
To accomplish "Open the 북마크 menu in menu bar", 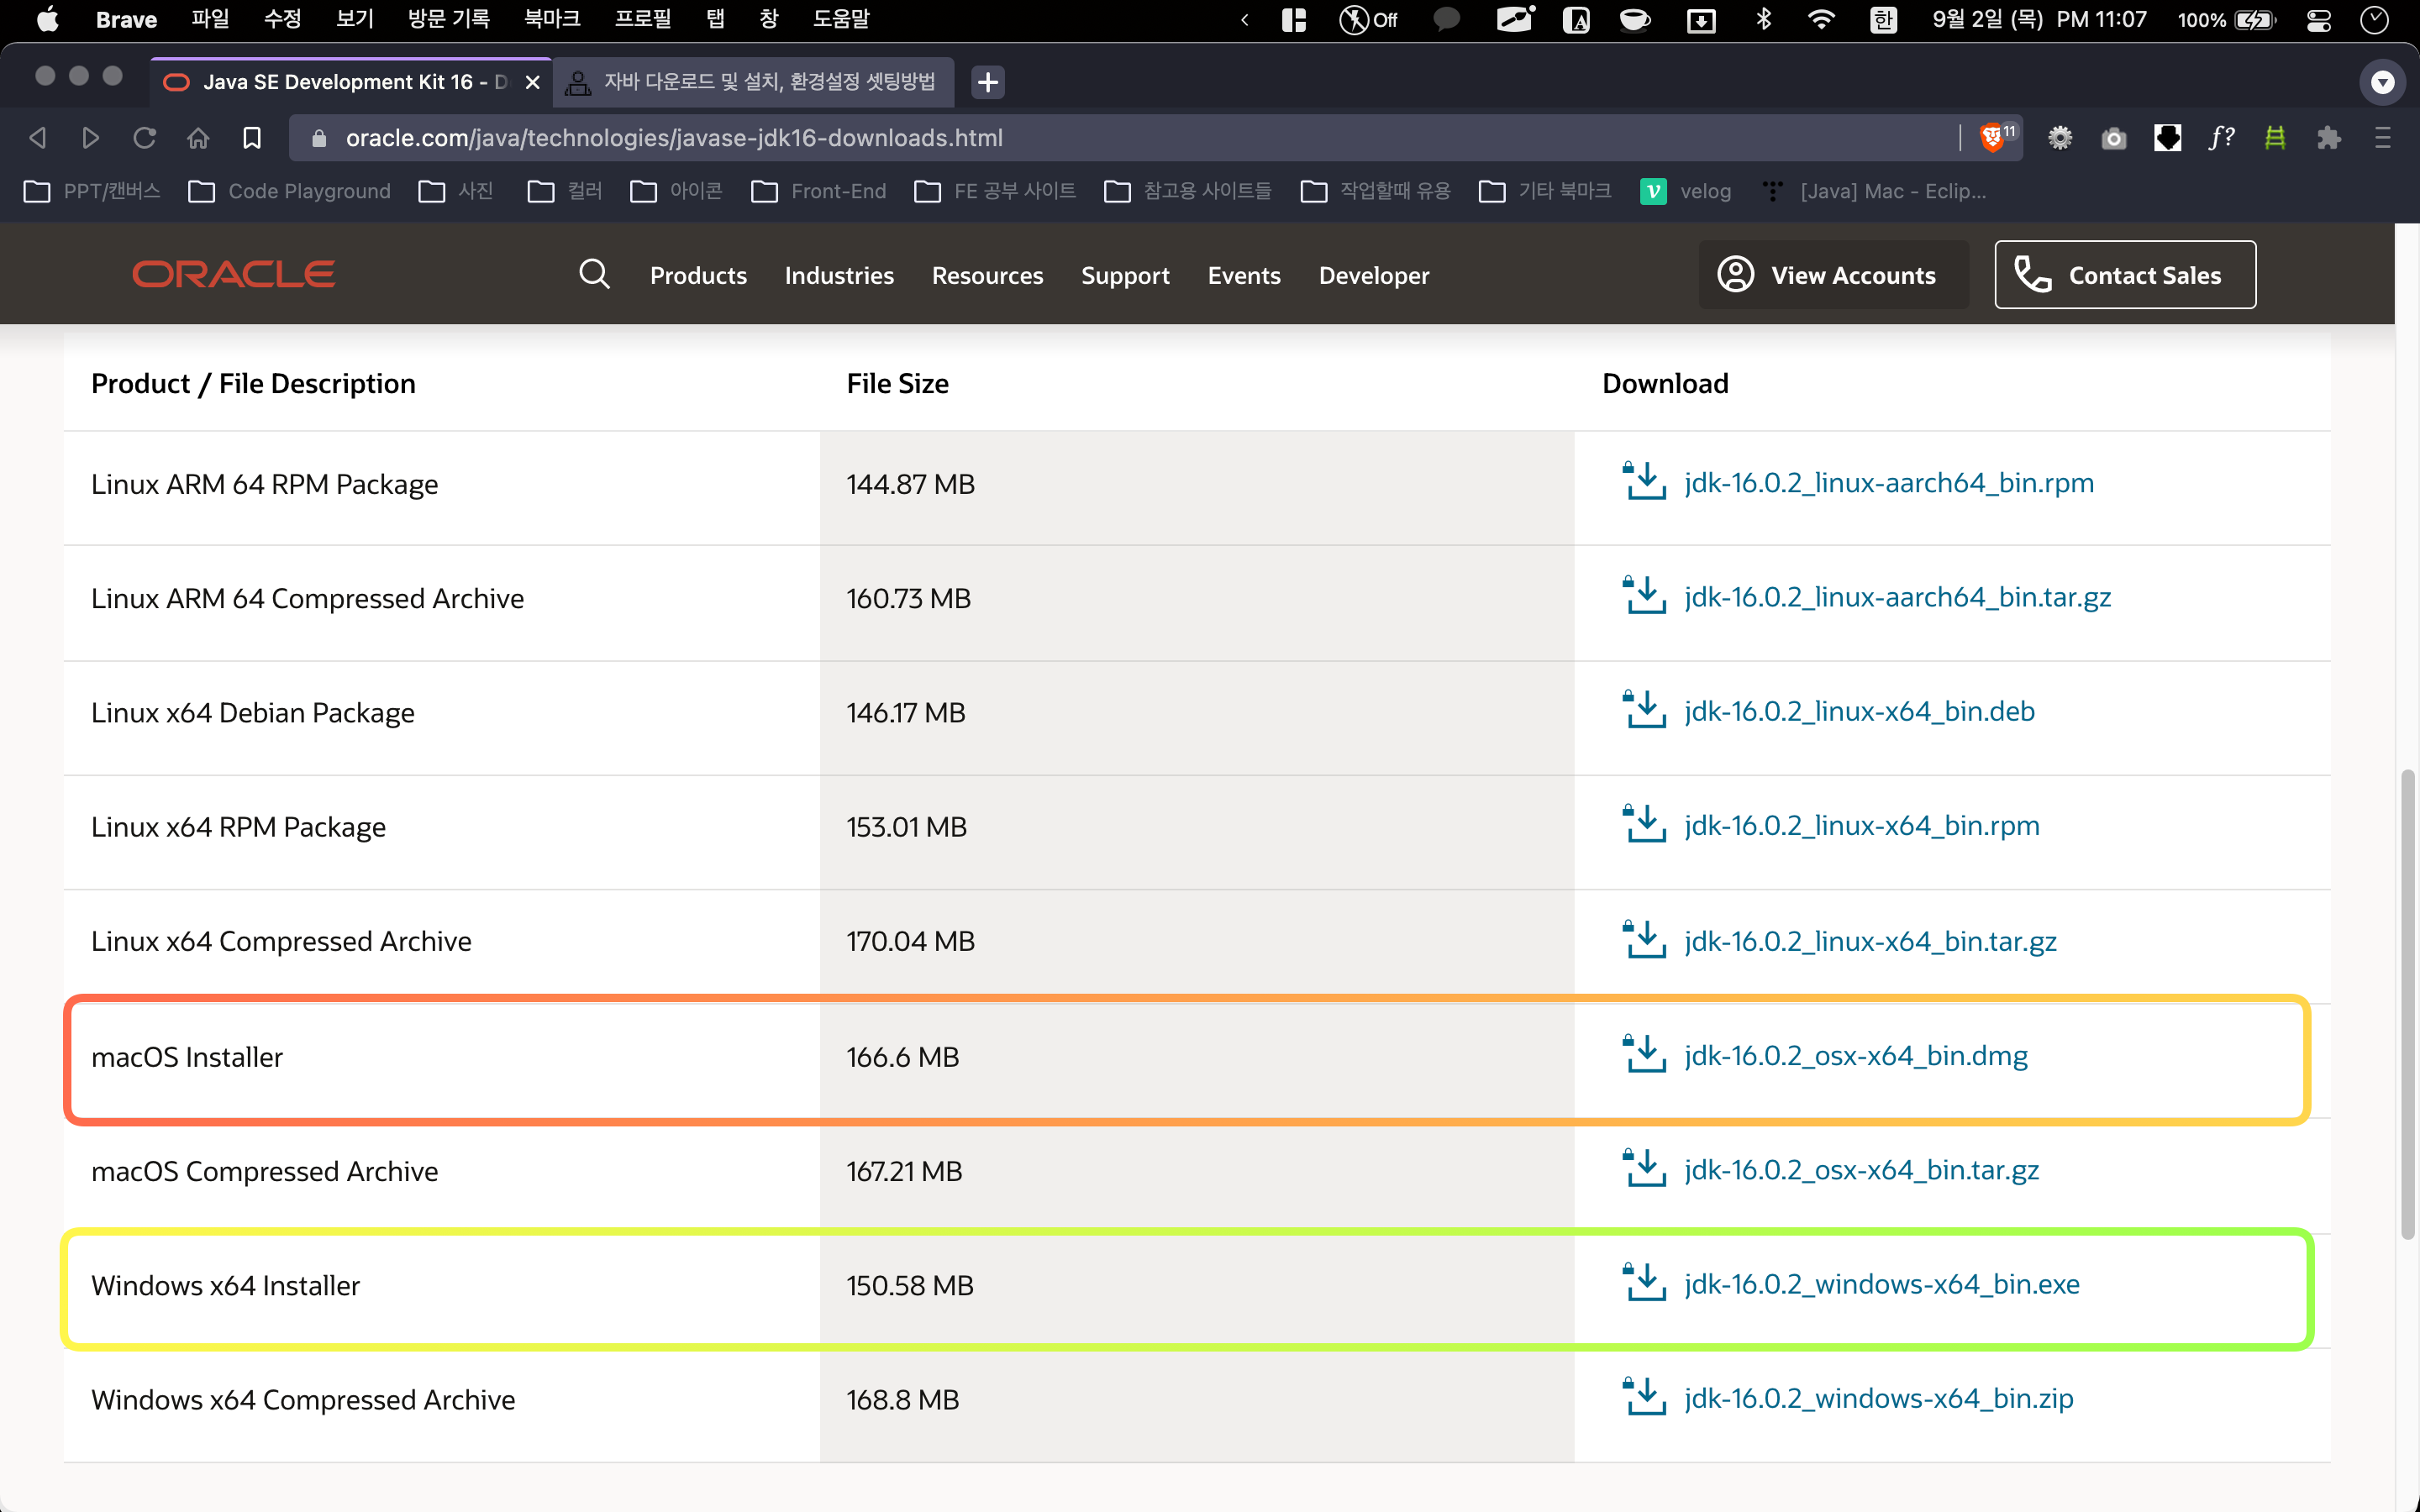I will pos(552,19).
